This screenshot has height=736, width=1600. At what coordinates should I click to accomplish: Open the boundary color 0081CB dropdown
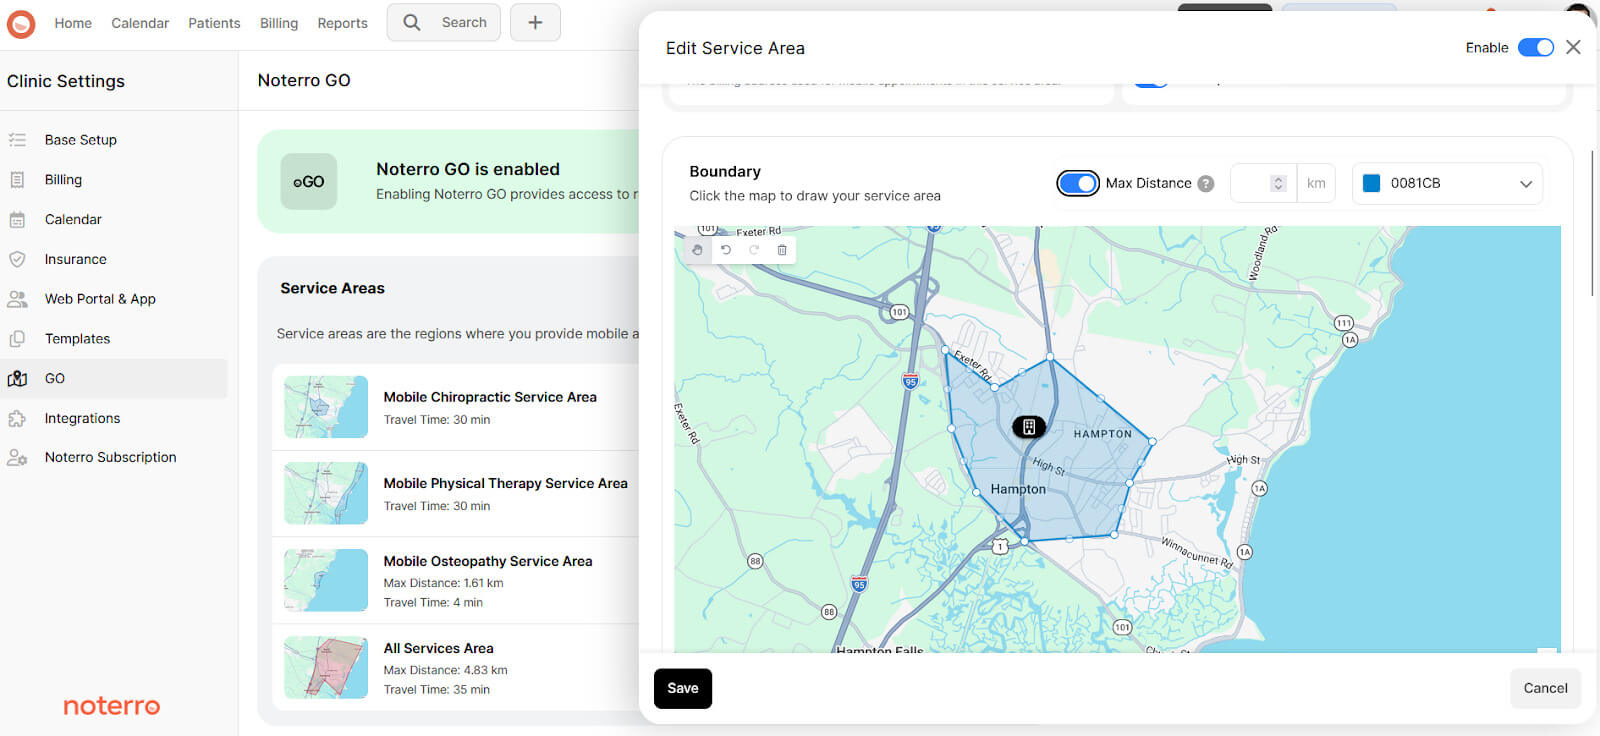pos(1447,183)
